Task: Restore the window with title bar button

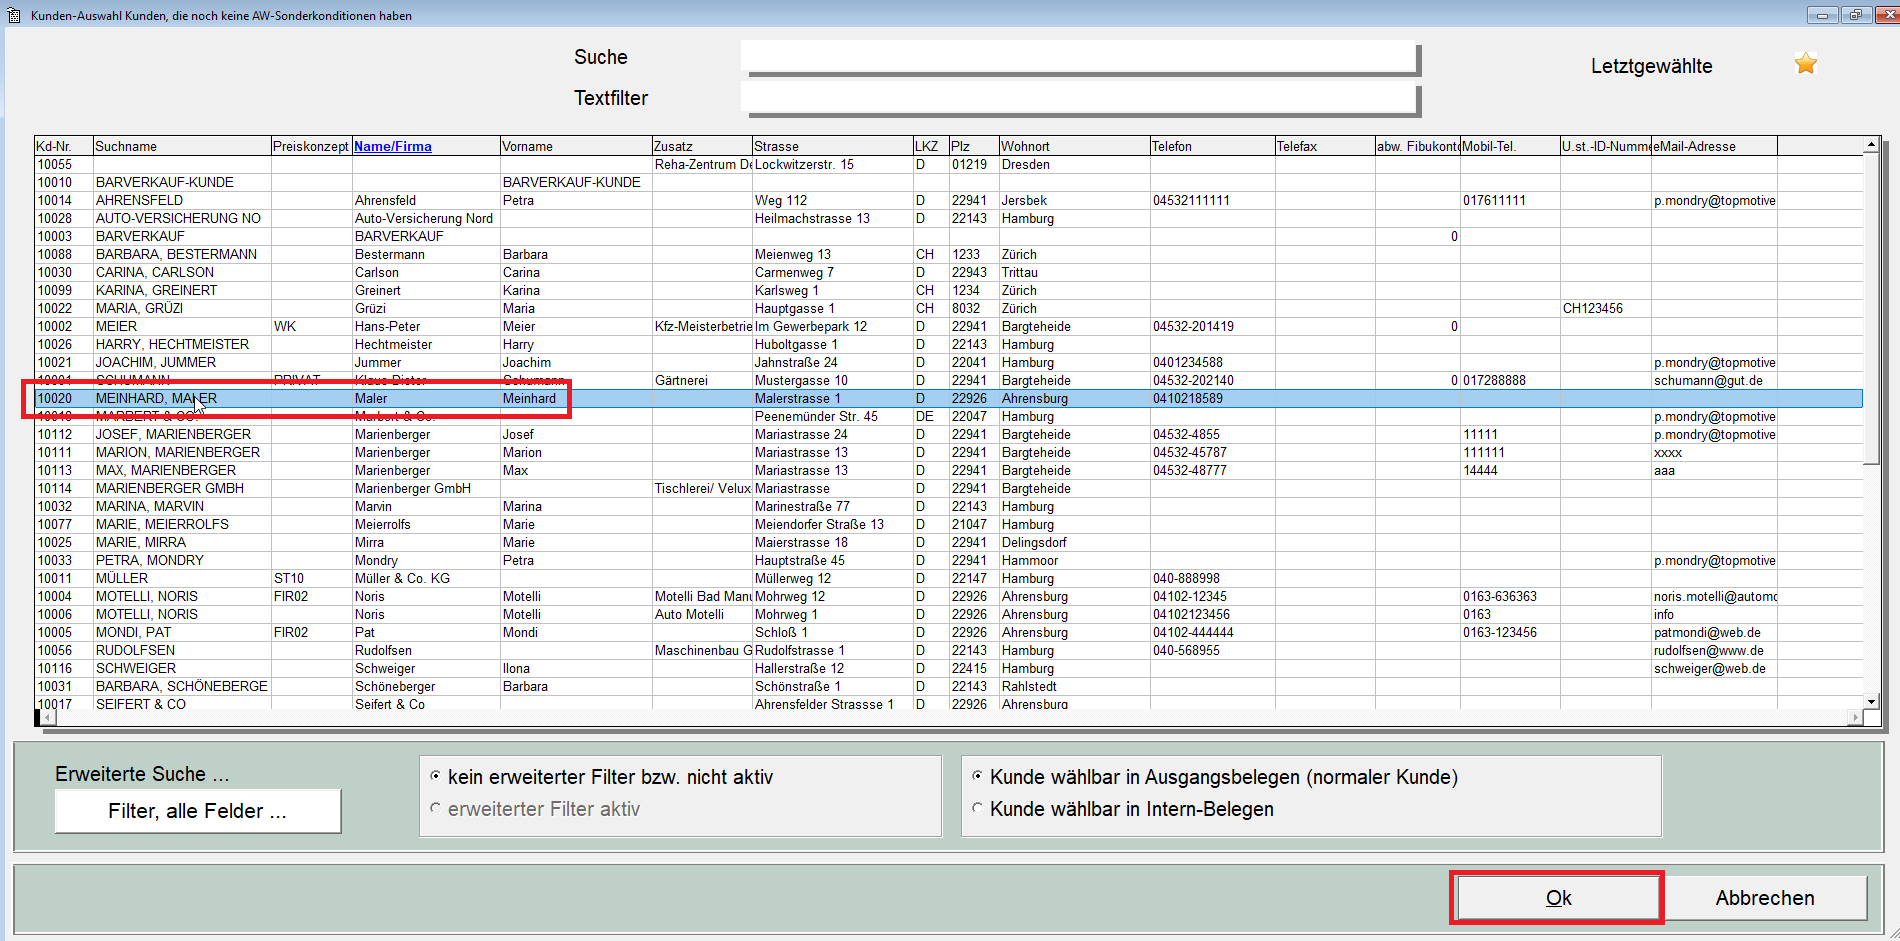Action: [x=1855, y=15]
